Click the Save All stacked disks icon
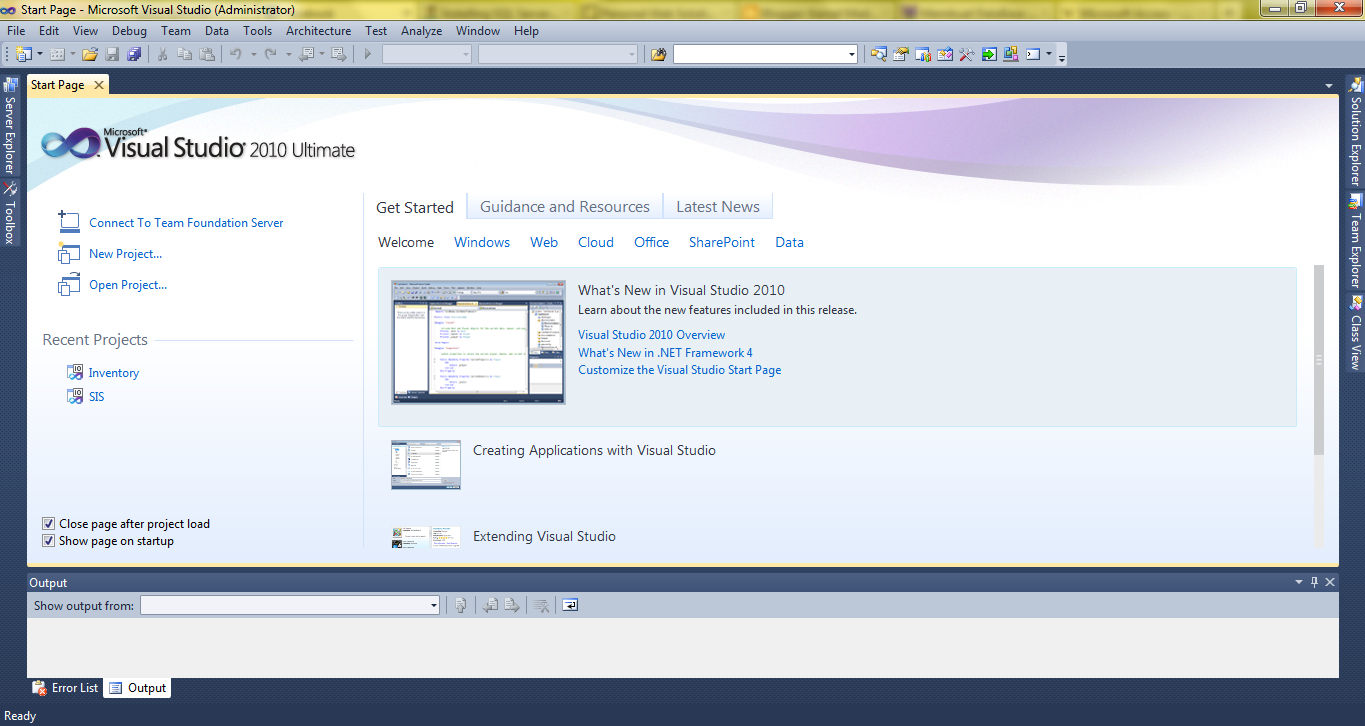 [x=134, y=54]
